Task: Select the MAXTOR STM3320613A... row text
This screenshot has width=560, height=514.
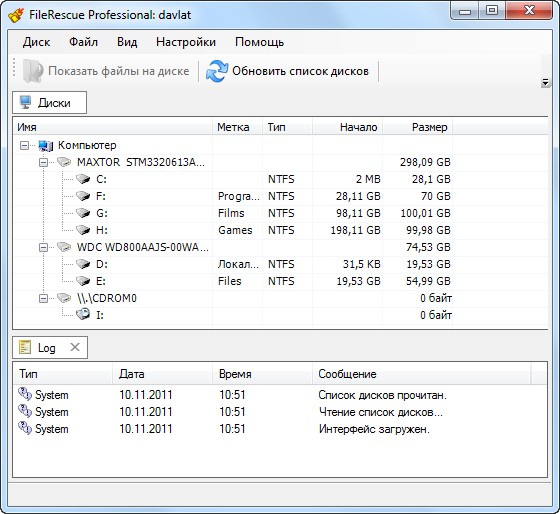Action: [x=141, y=163]
